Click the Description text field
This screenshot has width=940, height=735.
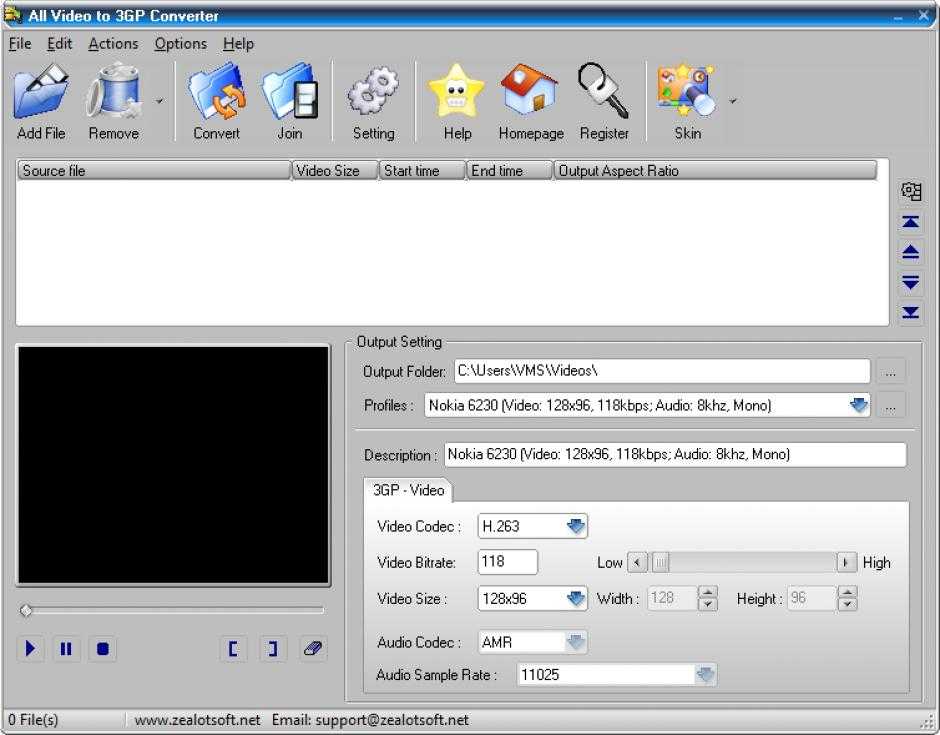pyautogui.click(x=675, y=454)
